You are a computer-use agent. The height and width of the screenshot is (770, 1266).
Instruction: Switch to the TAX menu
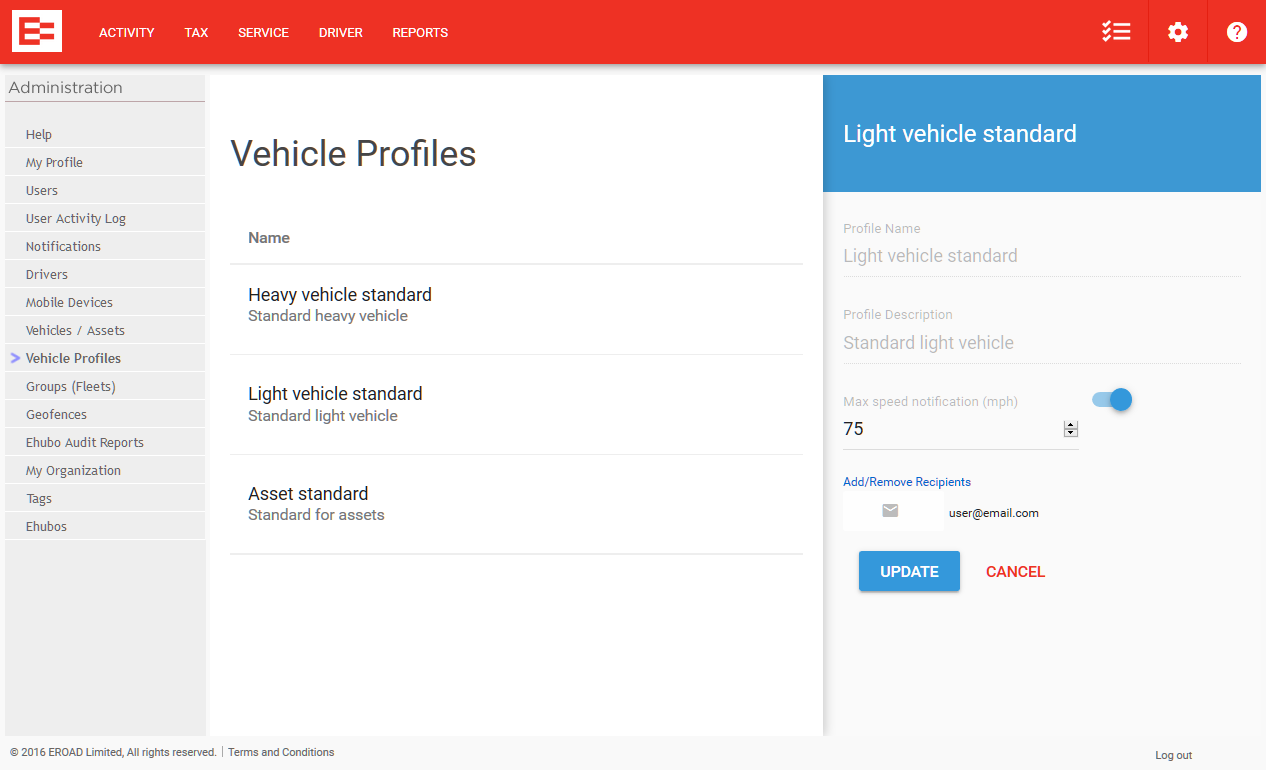coord(196,32)
